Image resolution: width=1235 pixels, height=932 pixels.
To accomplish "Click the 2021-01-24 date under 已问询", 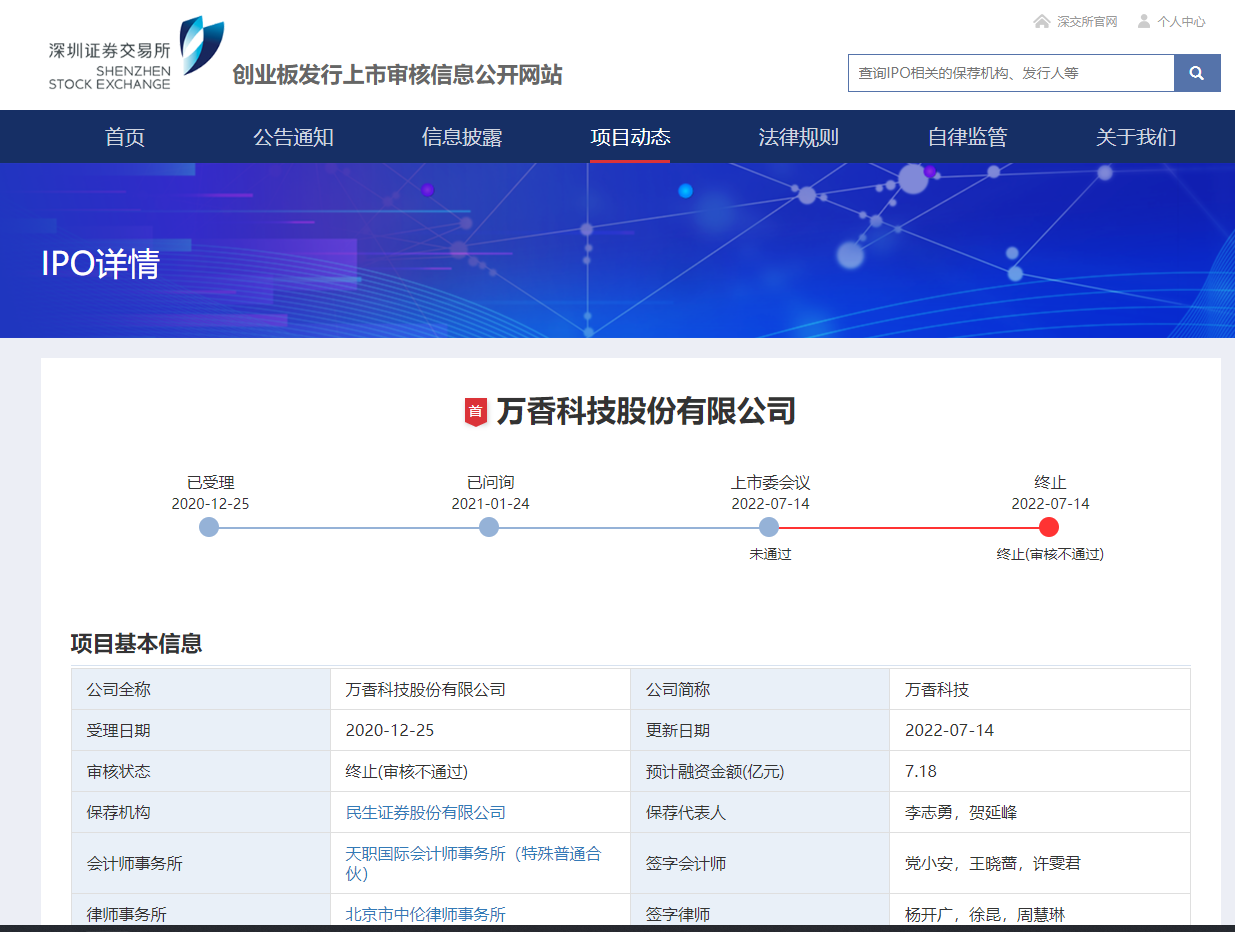I will 490,504.
